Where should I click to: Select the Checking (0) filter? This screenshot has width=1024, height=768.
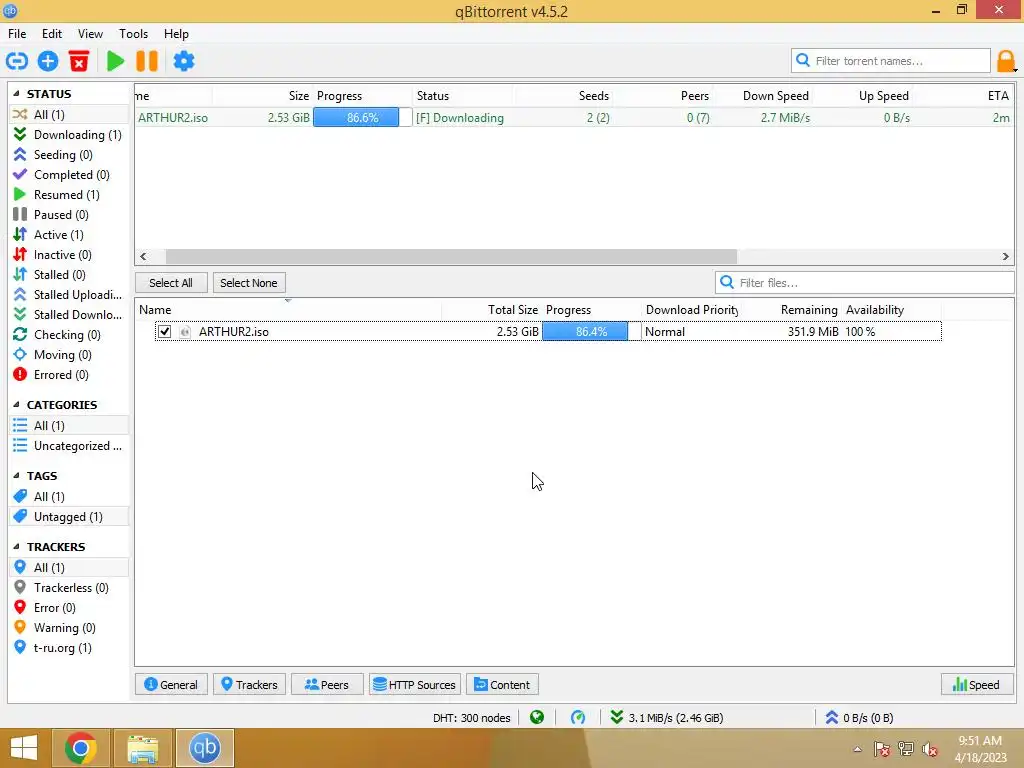click(x=68, y=334)
